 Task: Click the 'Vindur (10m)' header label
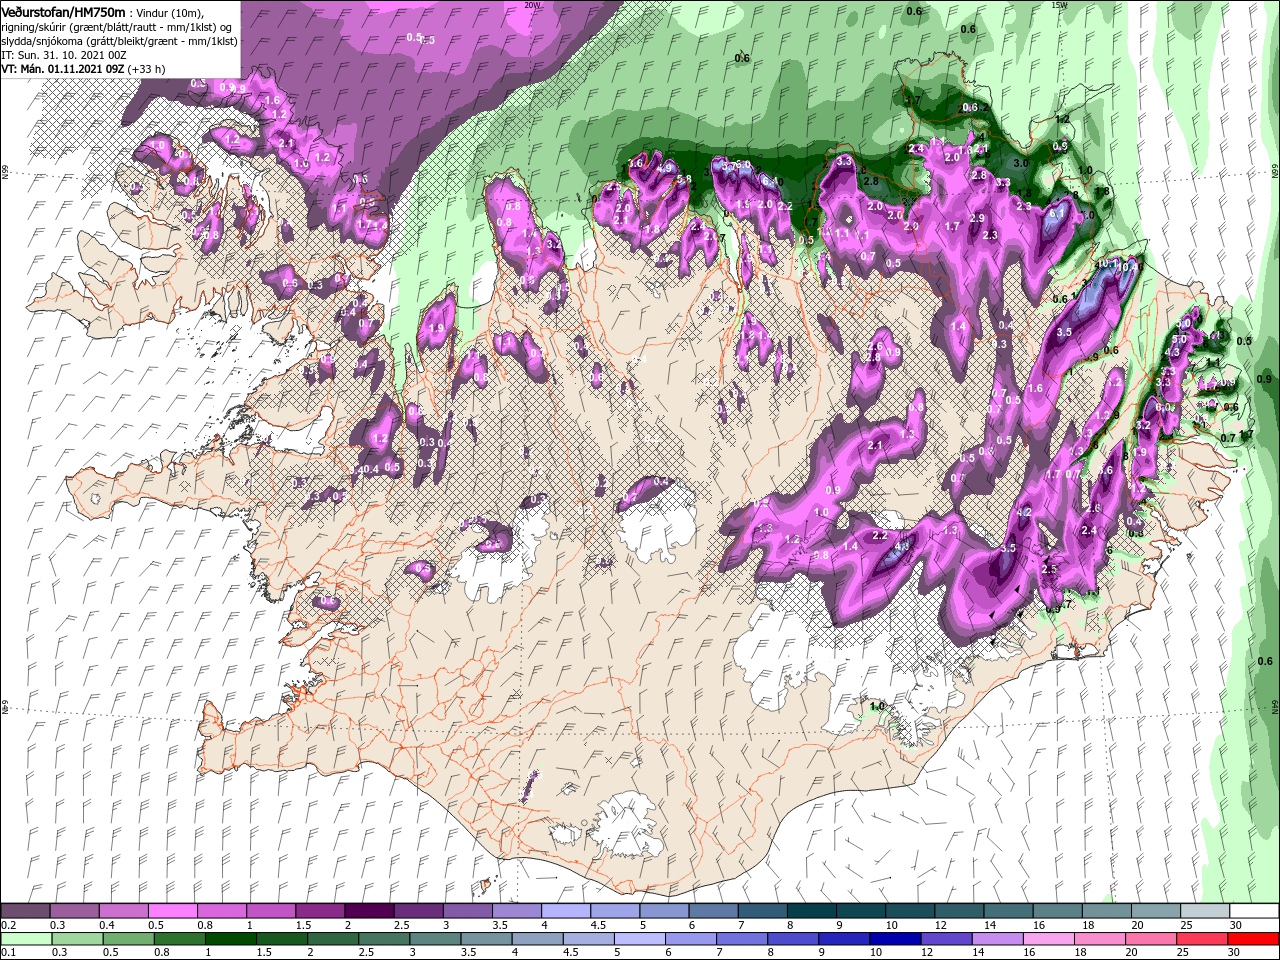172,12
